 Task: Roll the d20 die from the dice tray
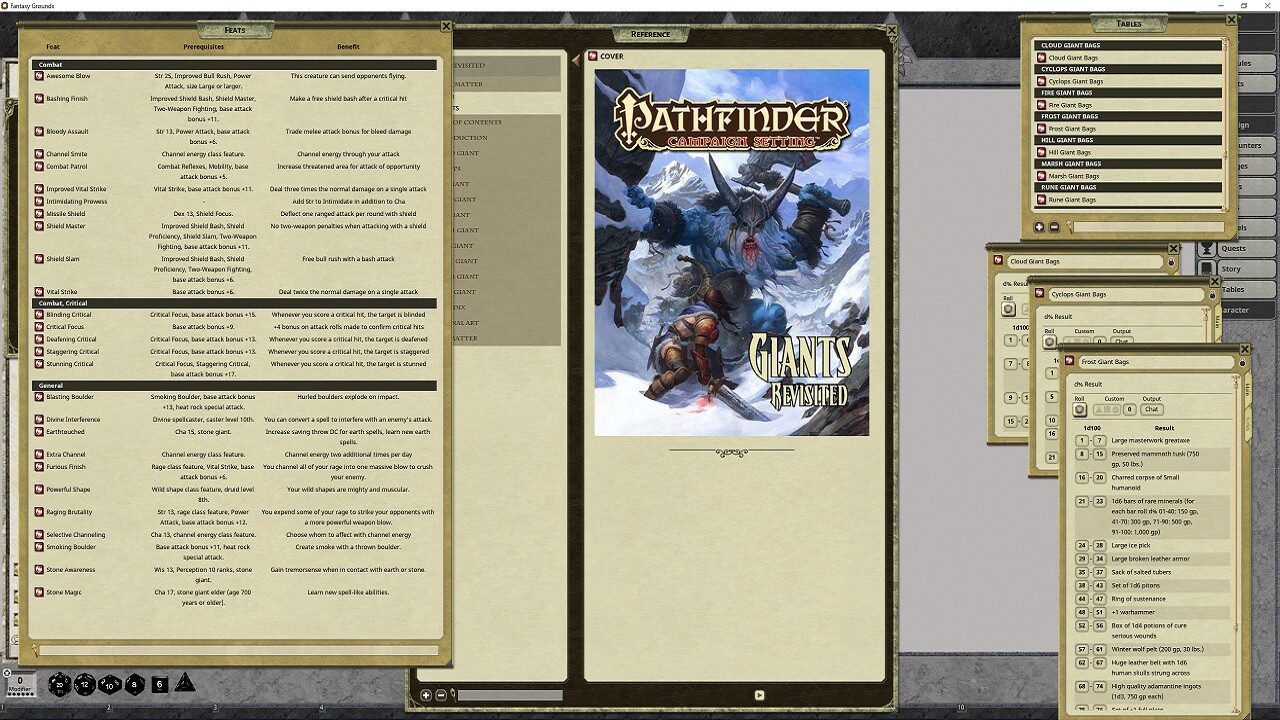point(60,684)
